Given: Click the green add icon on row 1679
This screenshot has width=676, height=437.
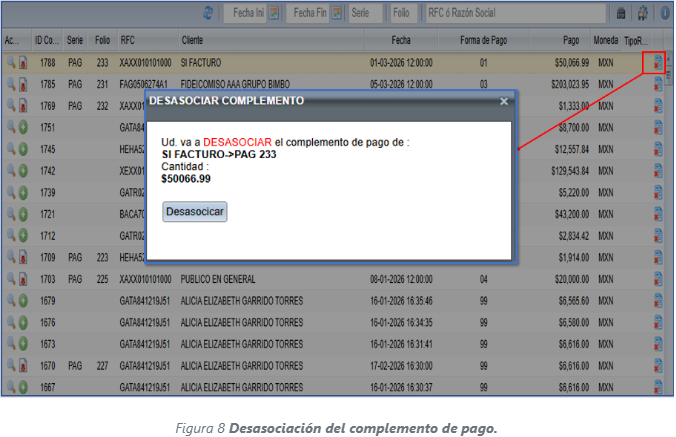Looking at the screenshot, I should (22, 300).
